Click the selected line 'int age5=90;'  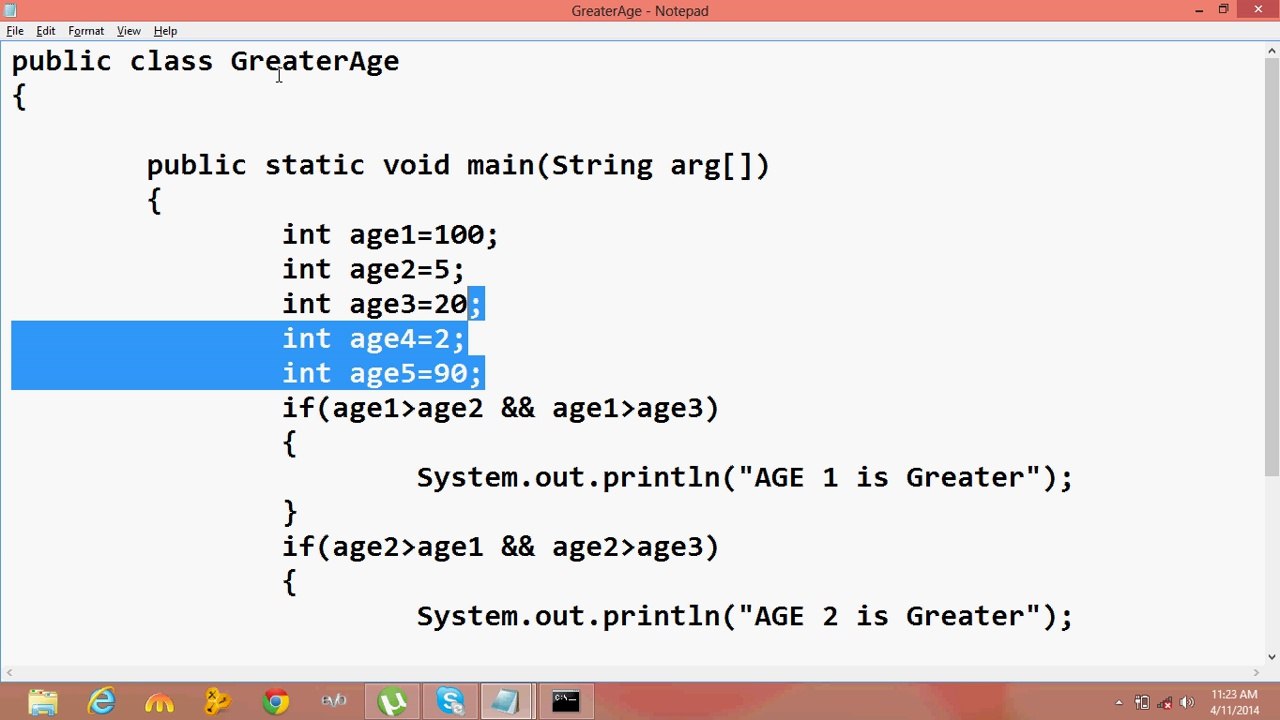(x=382, y=374)
